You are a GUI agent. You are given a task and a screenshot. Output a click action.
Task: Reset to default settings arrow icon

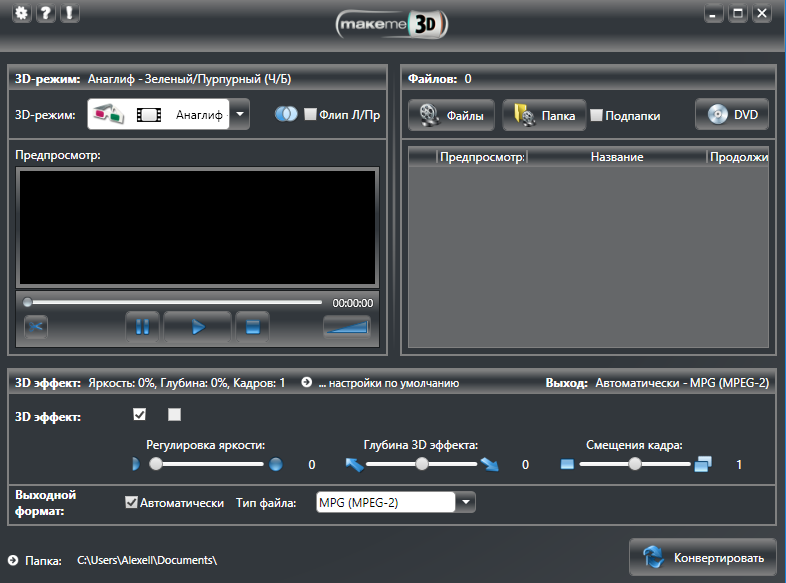click(307, 383)
